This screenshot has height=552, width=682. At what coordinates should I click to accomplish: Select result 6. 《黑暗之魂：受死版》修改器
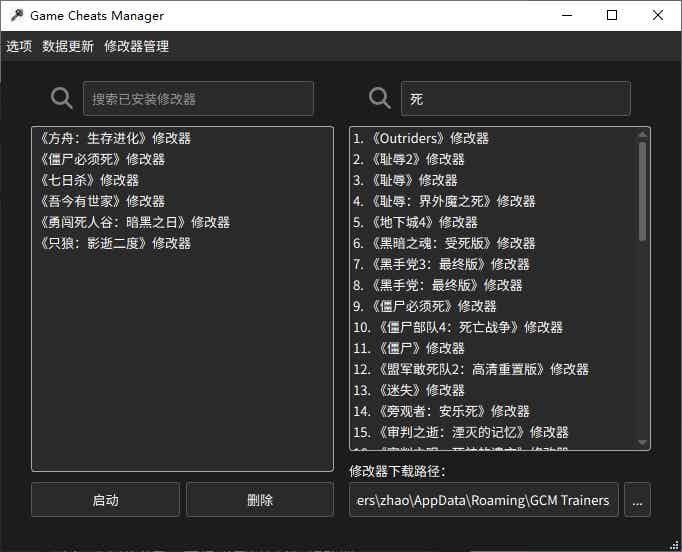coord(494,243)
